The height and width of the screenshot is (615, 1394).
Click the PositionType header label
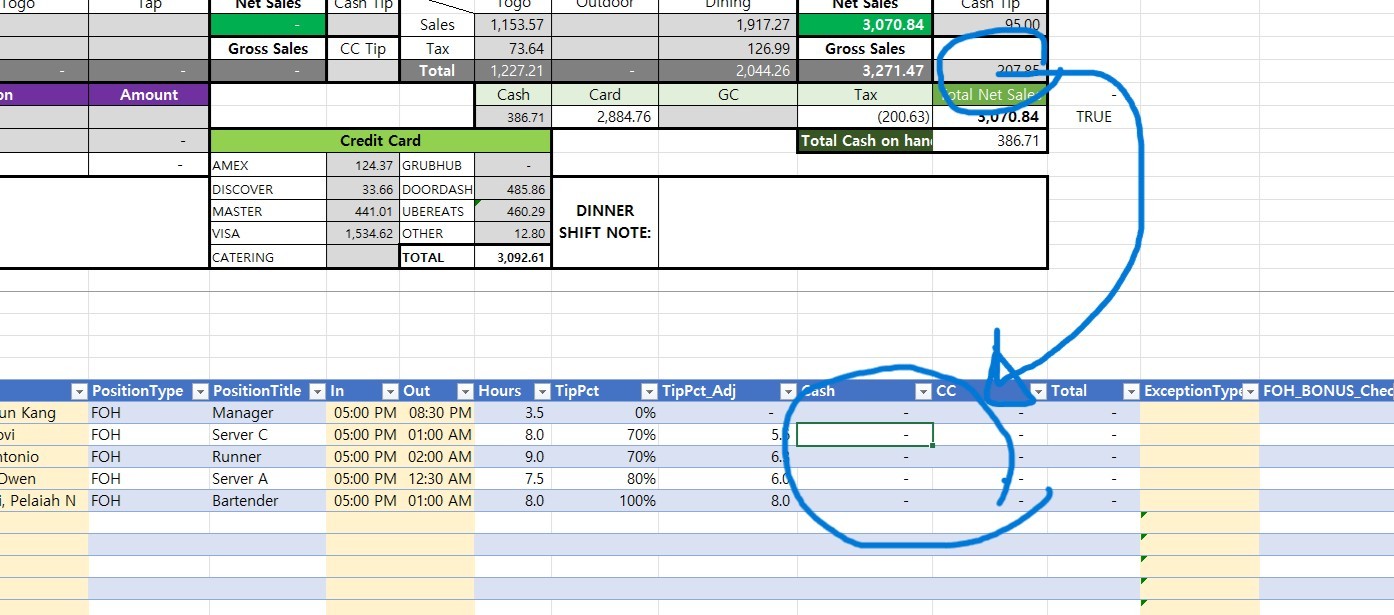coord(138,391)
